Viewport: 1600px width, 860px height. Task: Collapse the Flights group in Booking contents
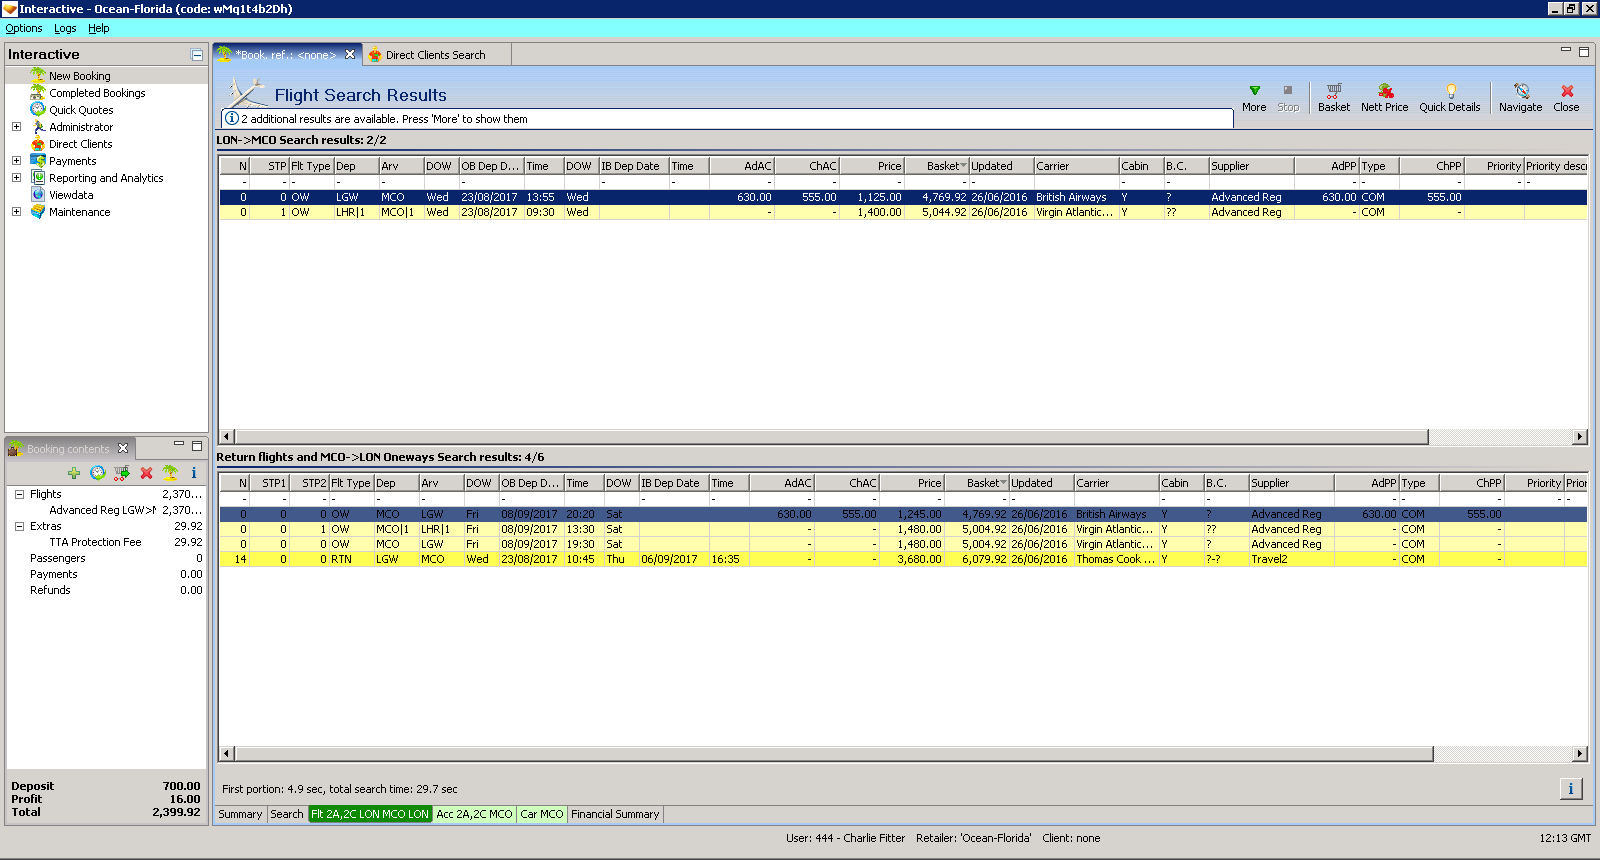click(19, 494)
